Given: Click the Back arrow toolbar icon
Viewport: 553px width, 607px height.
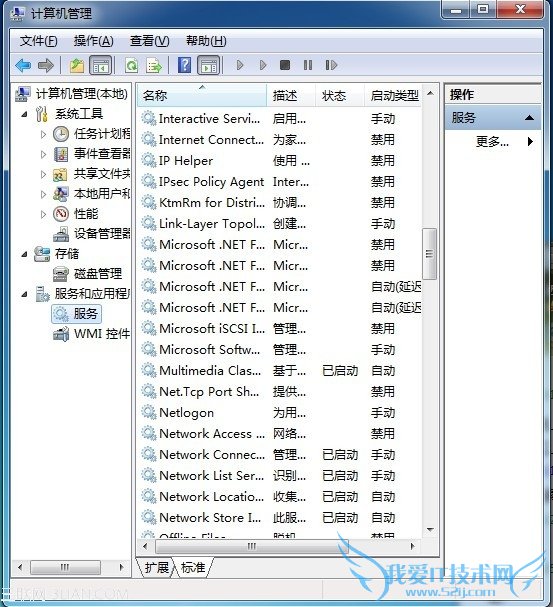Looking at the screenshot, I should 23,65.
